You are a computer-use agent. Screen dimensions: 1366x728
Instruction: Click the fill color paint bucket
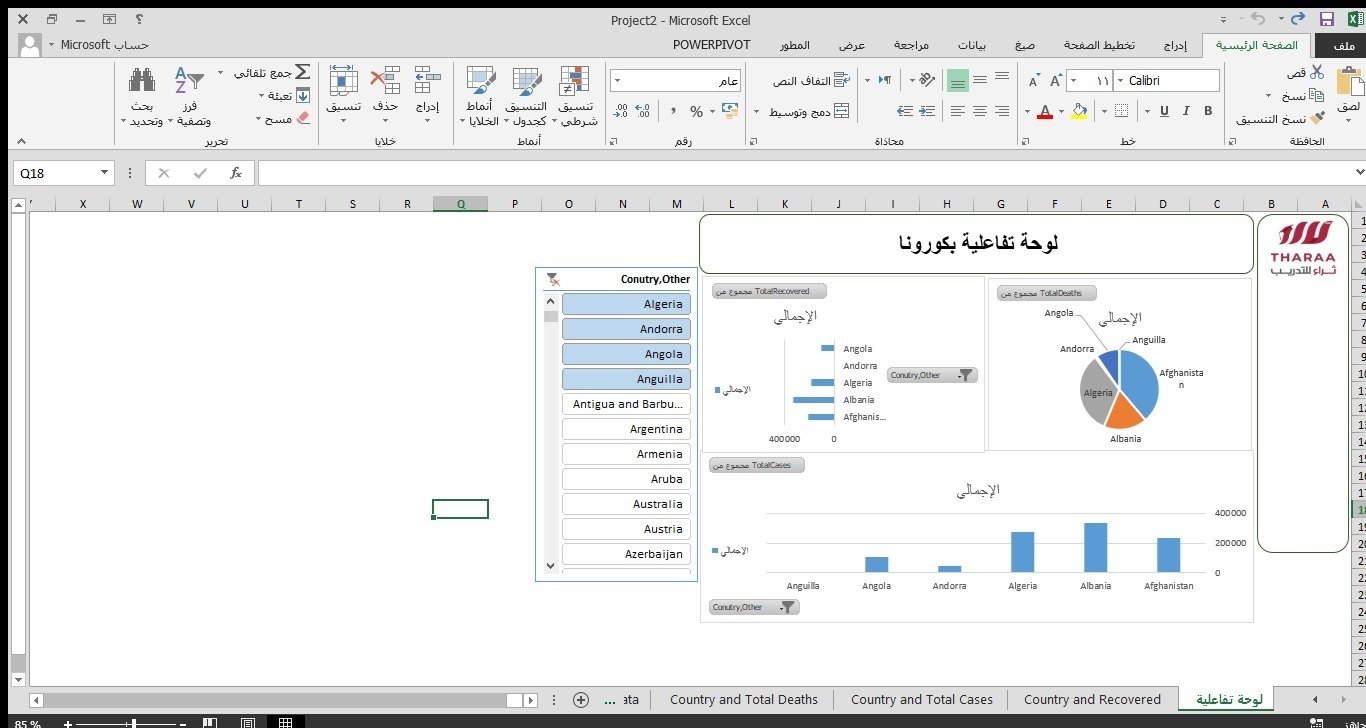[x=1078, y=111]
